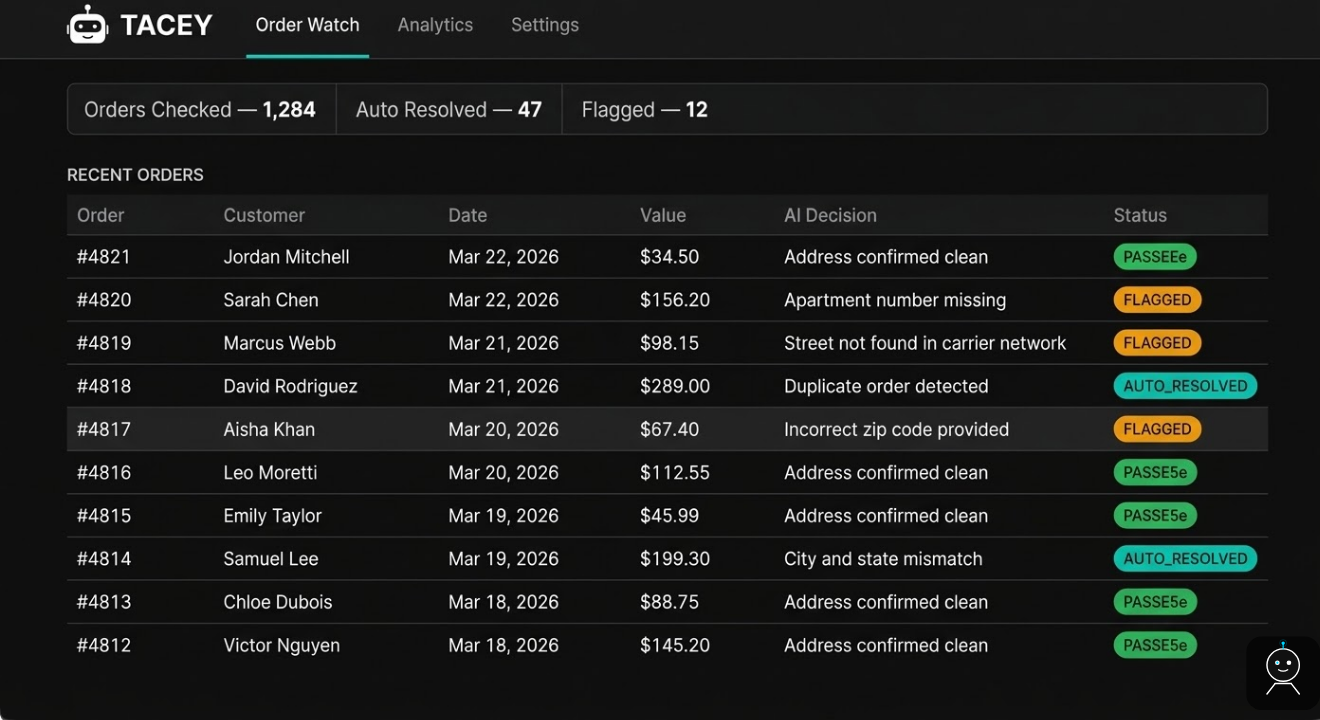Click the Value column header
This screenshot has width=1320, height=720.
(x=663, y=215)
